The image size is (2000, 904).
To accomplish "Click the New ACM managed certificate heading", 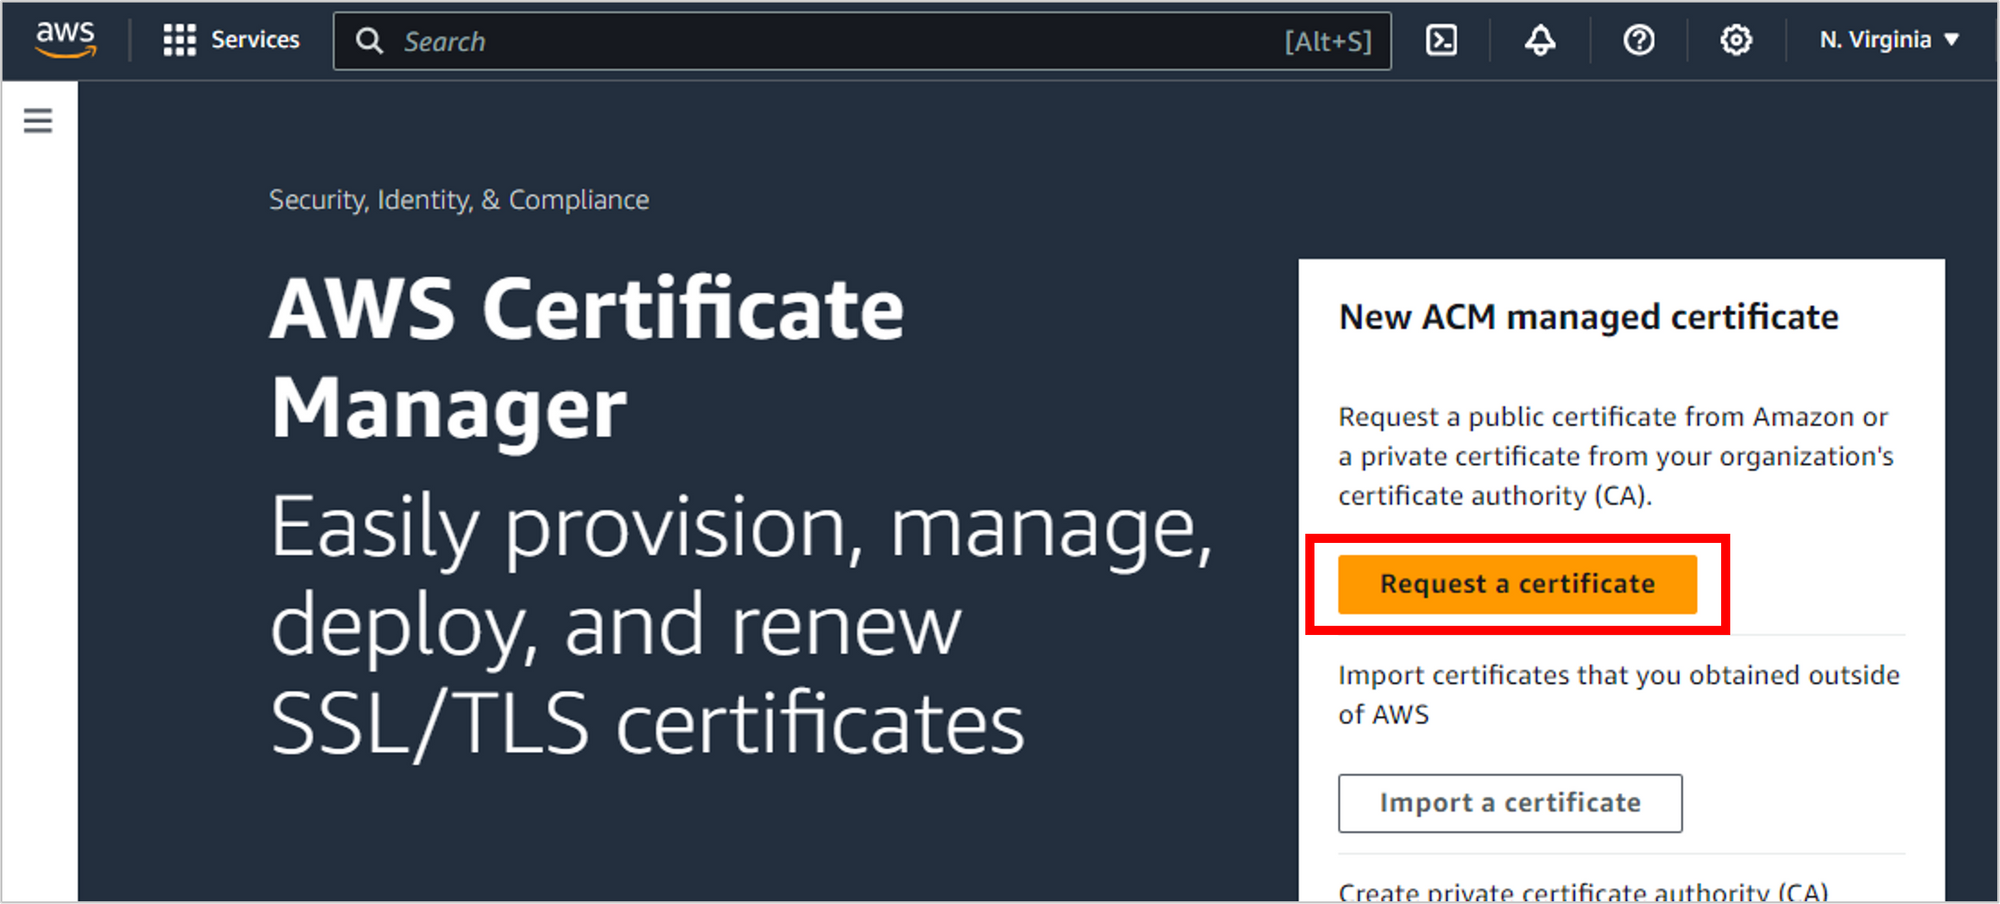I will click(x=1588, y=317).
